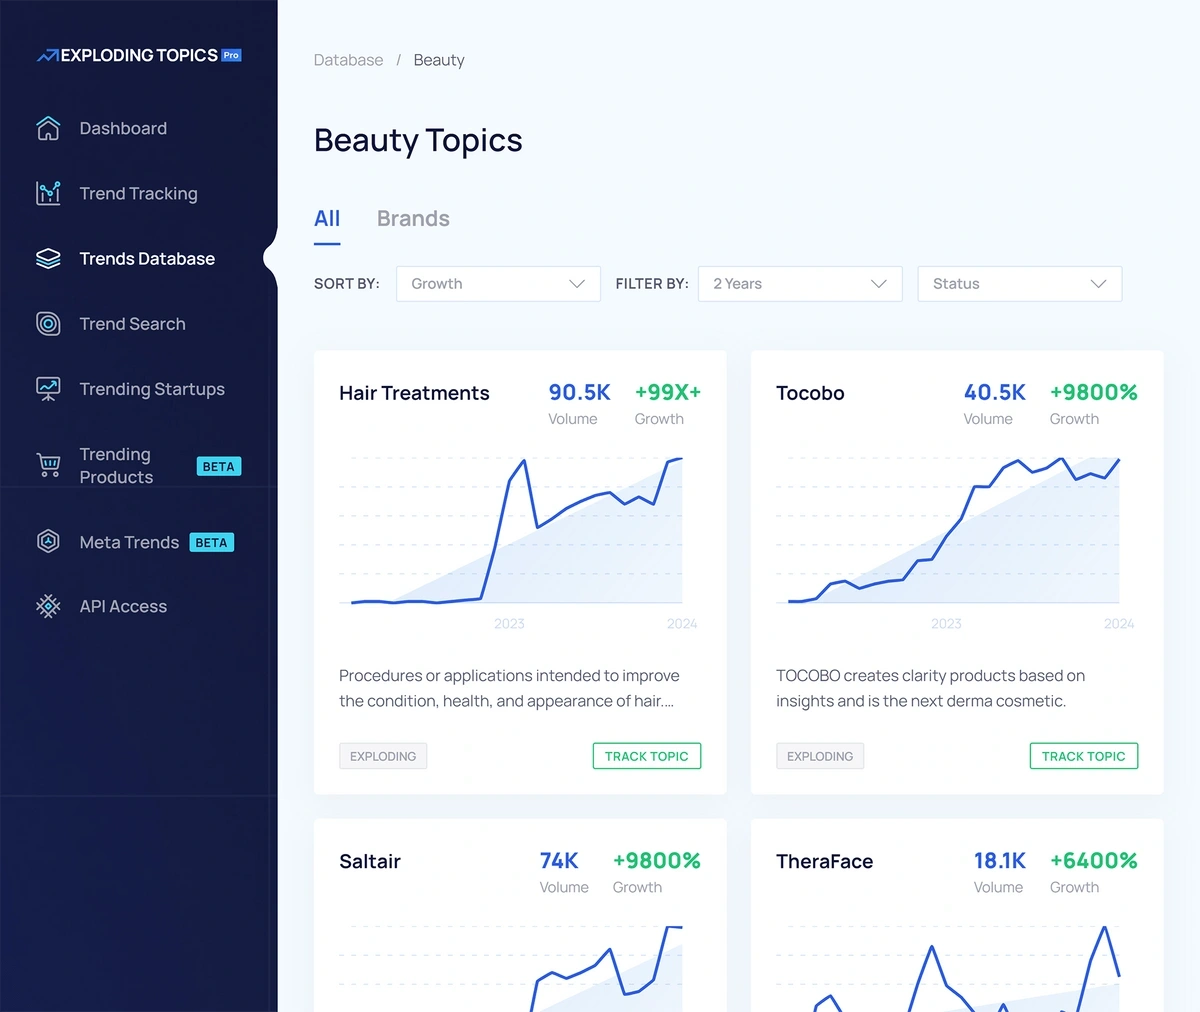Click the BETA badge beside Trending Products
The width and height of the screenshot is (1200, 1012).
click(x=219, y=466)
